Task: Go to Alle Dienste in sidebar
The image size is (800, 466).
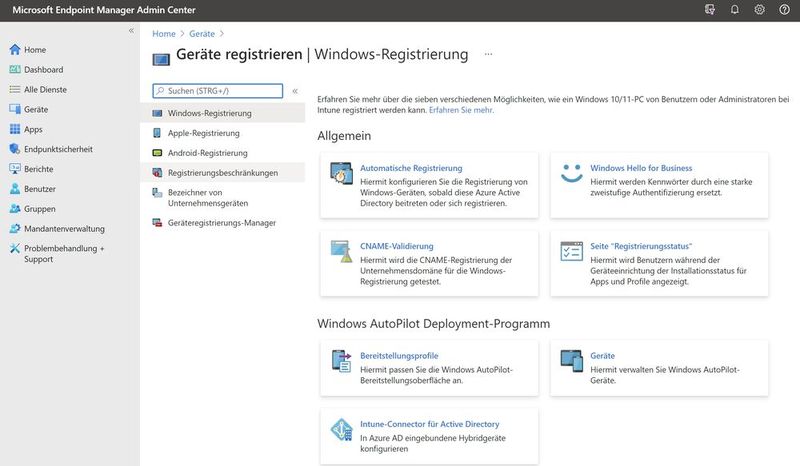Action: tap(45, 89)
